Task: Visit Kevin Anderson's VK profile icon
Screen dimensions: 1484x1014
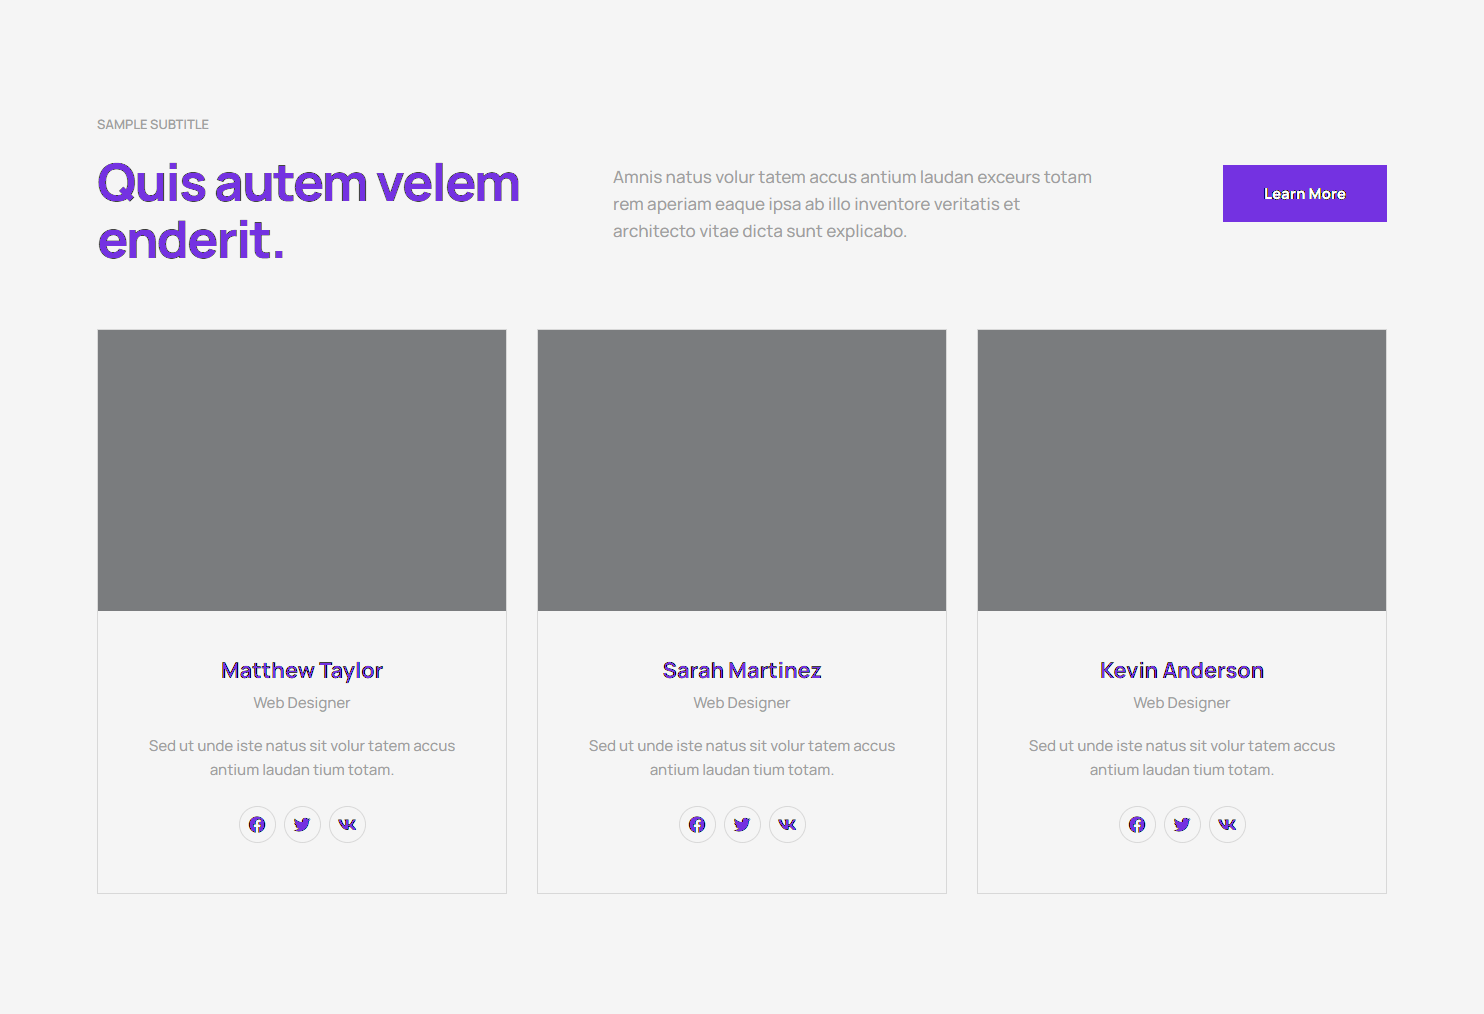Action: pyautogui.click(x=1227, y=825)
